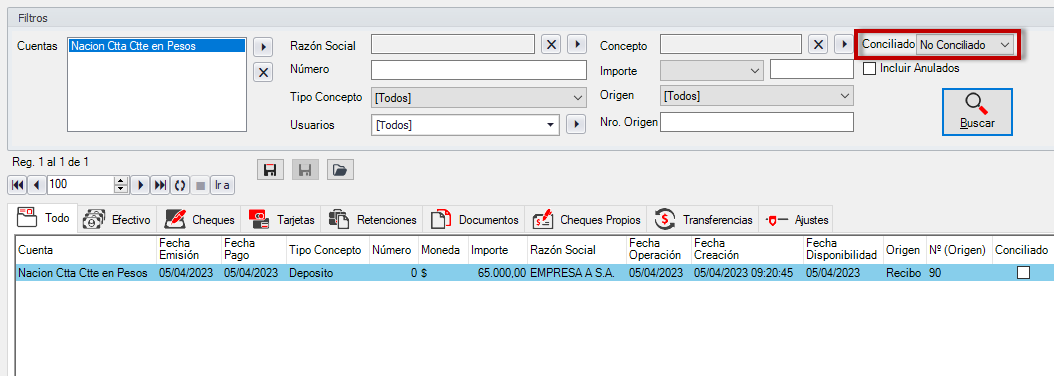The image size is (1054, 376).
Task: Click the page size field showing 100
Action: point(81,185)
